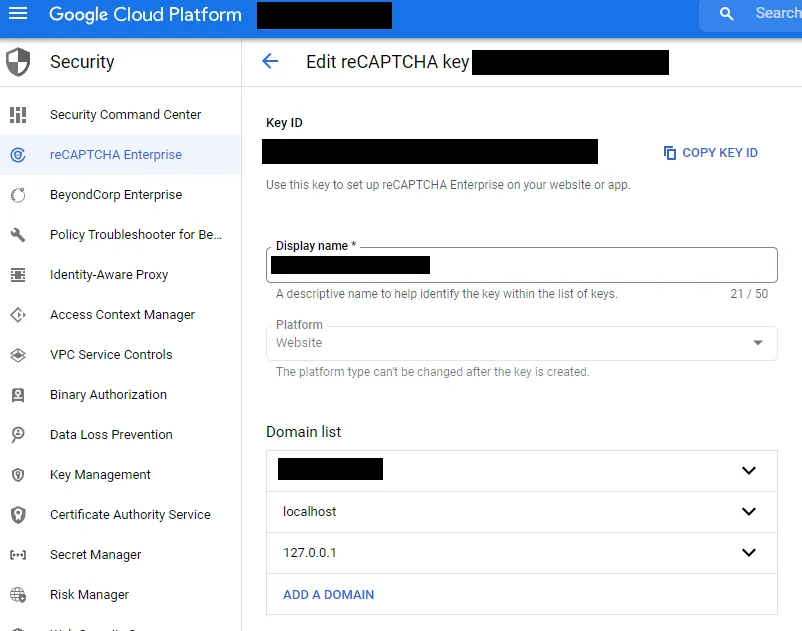The width and height of the screenshot is (802, 631).
Task: Click the localhost domain text
Action: click(x=309, y=511)
